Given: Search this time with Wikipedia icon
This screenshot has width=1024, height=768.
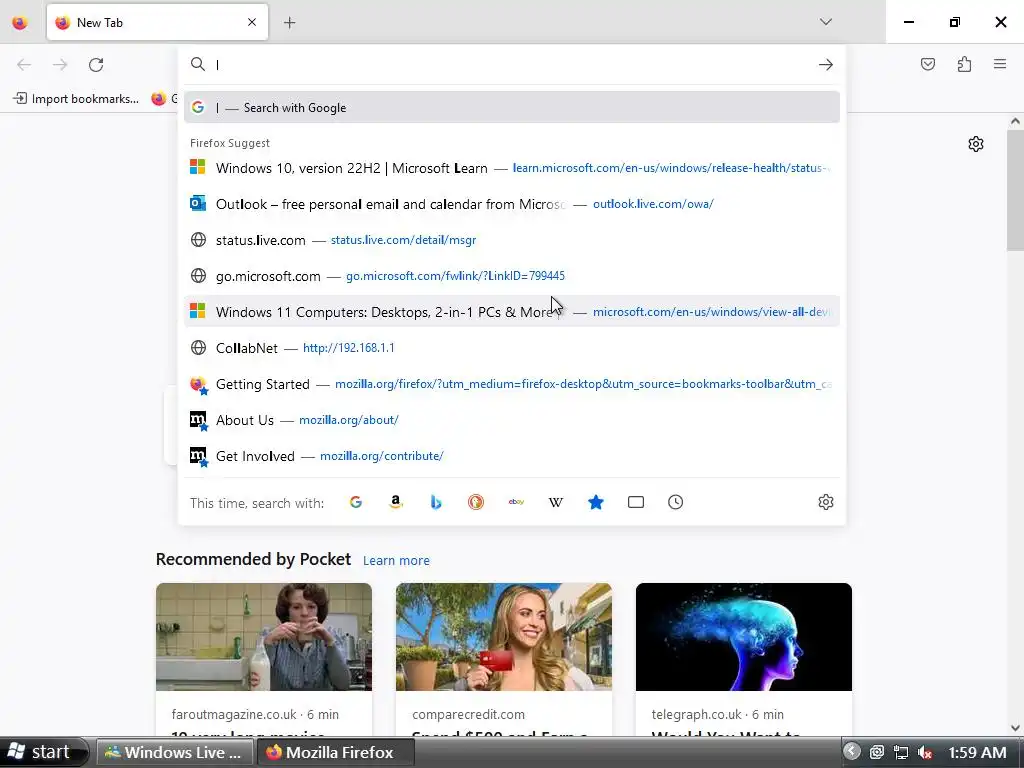Looking at the screenshot, I should pos(556,502).
